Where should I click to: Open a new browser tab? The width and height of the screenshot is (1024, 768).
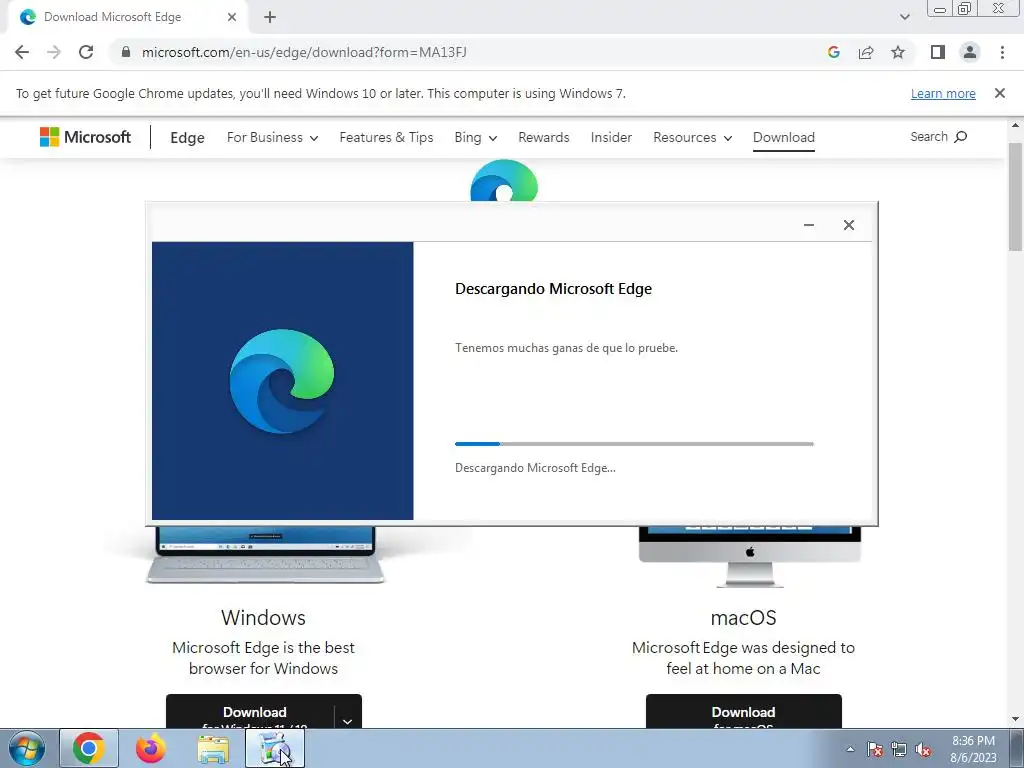click(270, 17)
